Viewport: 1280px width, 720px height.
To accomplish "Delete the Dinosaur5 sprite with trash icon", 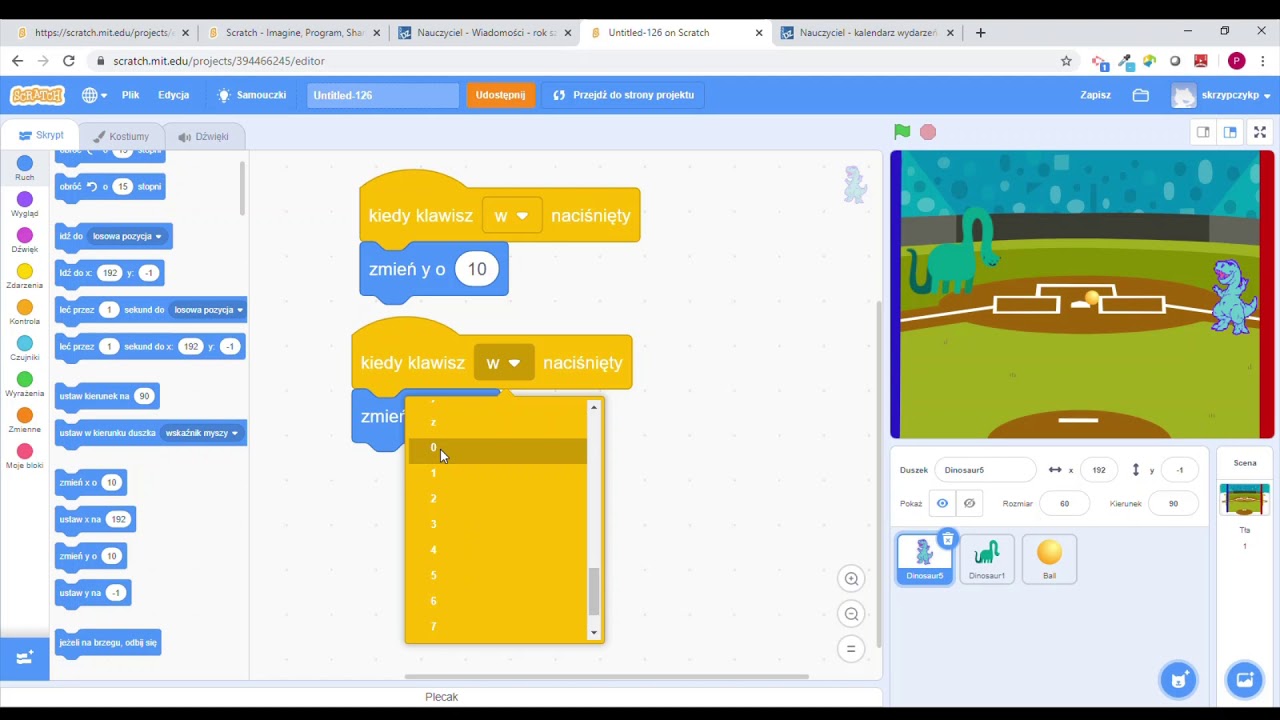I will tap(947, 540).
